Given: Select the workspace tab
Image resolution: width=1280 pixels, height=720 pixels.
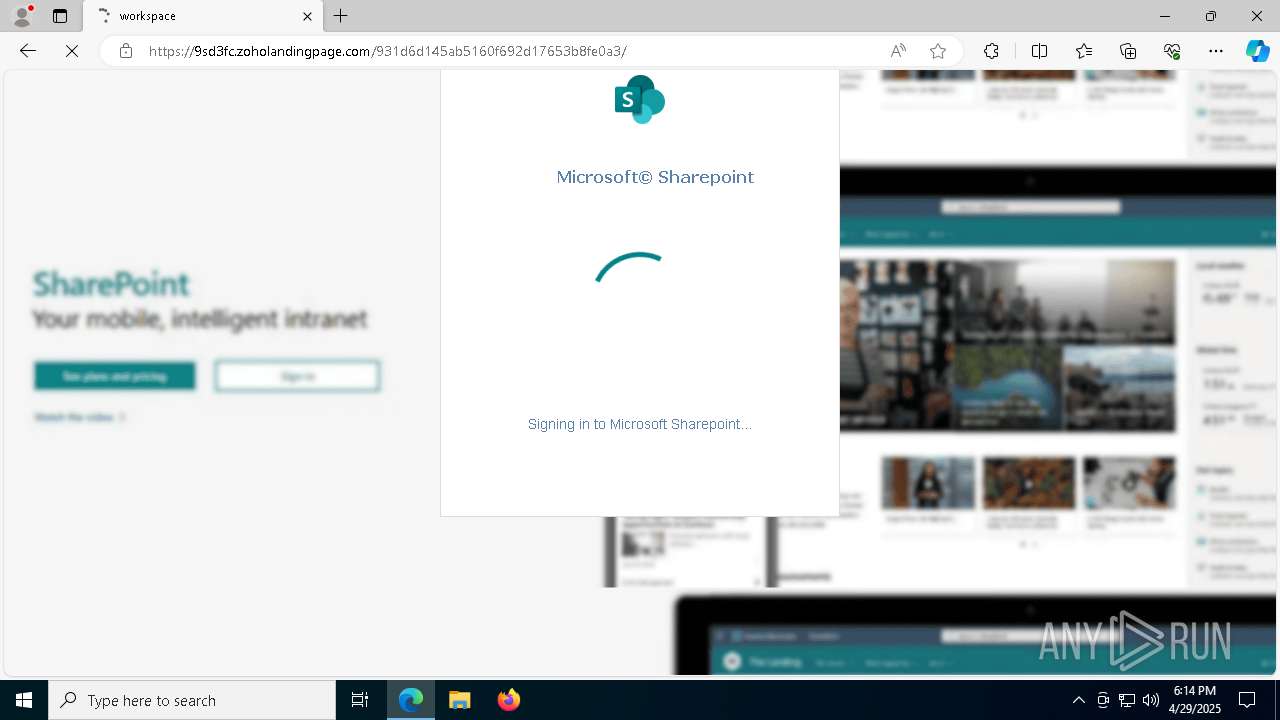Looking at the screenshot, I should point(202,16).
